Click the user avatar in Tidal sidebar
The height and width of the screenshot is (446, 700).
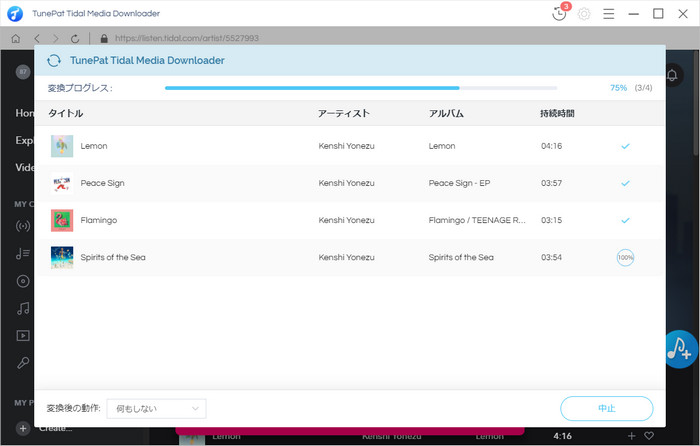[x=23, y=71]
